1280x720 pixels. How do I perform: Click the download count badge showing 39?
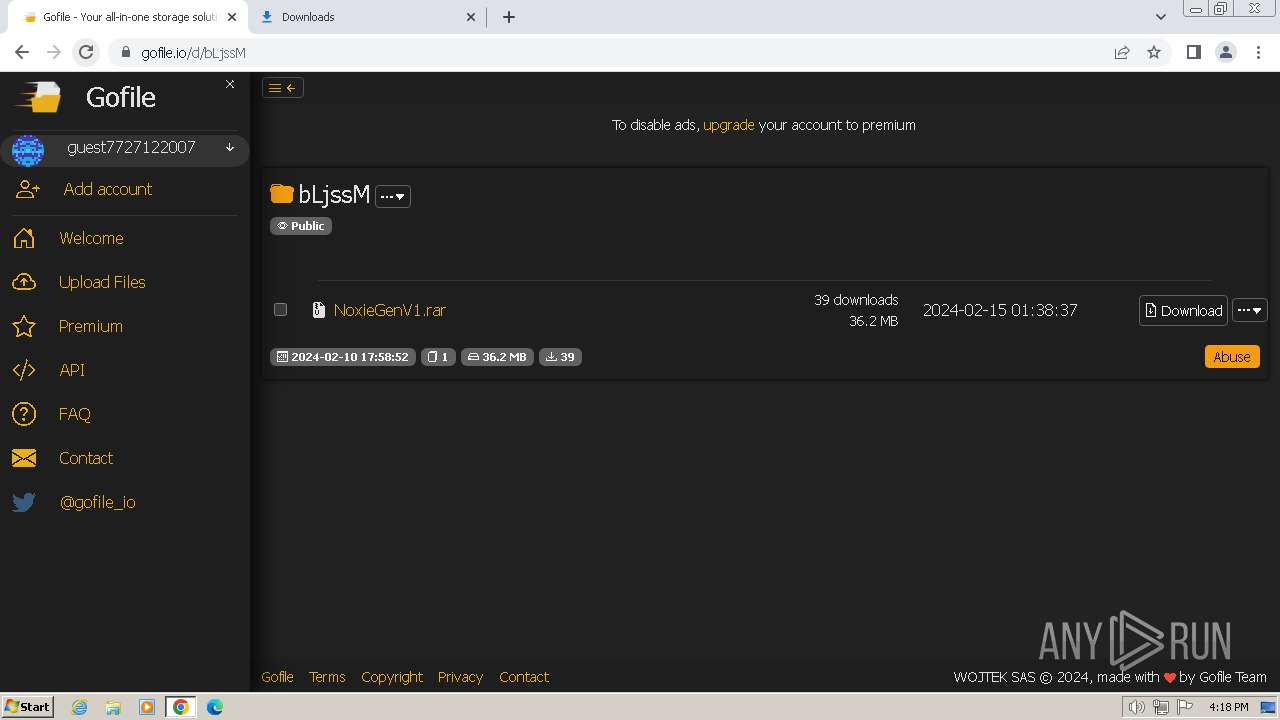pos(560,357)
